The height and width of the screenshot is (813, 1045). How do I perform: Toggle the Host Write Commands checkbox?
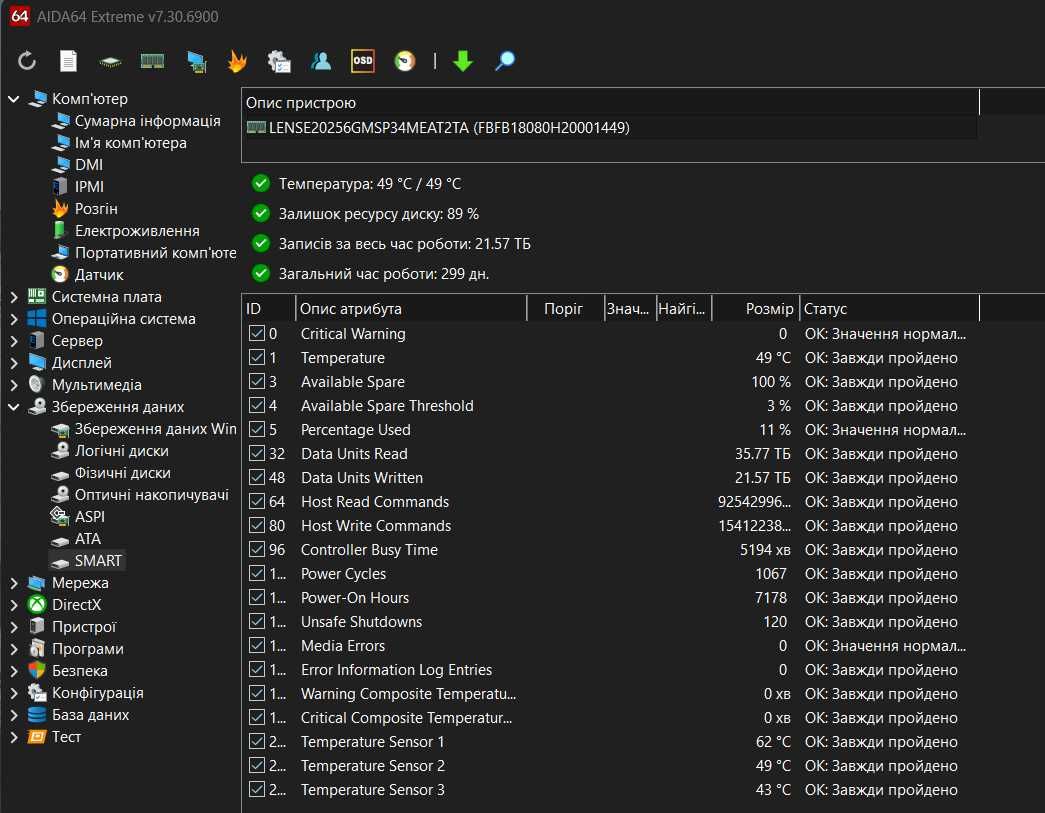257,525
